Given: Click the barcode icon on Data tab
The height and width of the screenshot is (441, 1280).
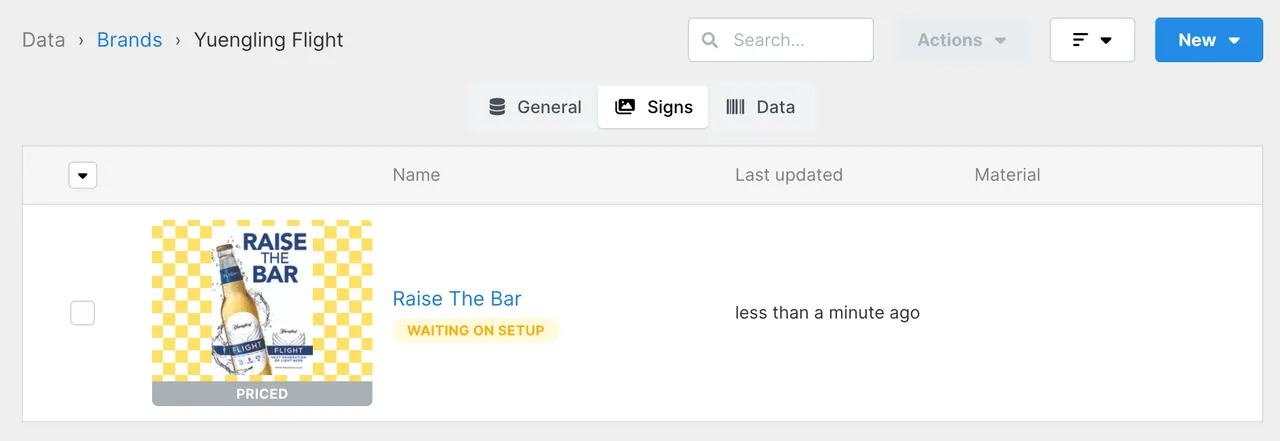Looking at the screenshot, I should pos(735,107).
